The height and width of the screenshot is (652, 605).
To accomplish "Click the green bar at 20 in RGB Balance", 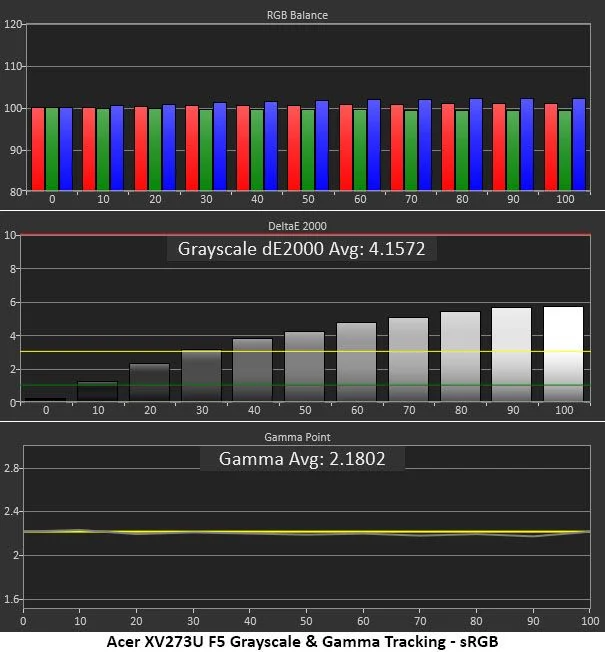I will [x=155, y=149].
